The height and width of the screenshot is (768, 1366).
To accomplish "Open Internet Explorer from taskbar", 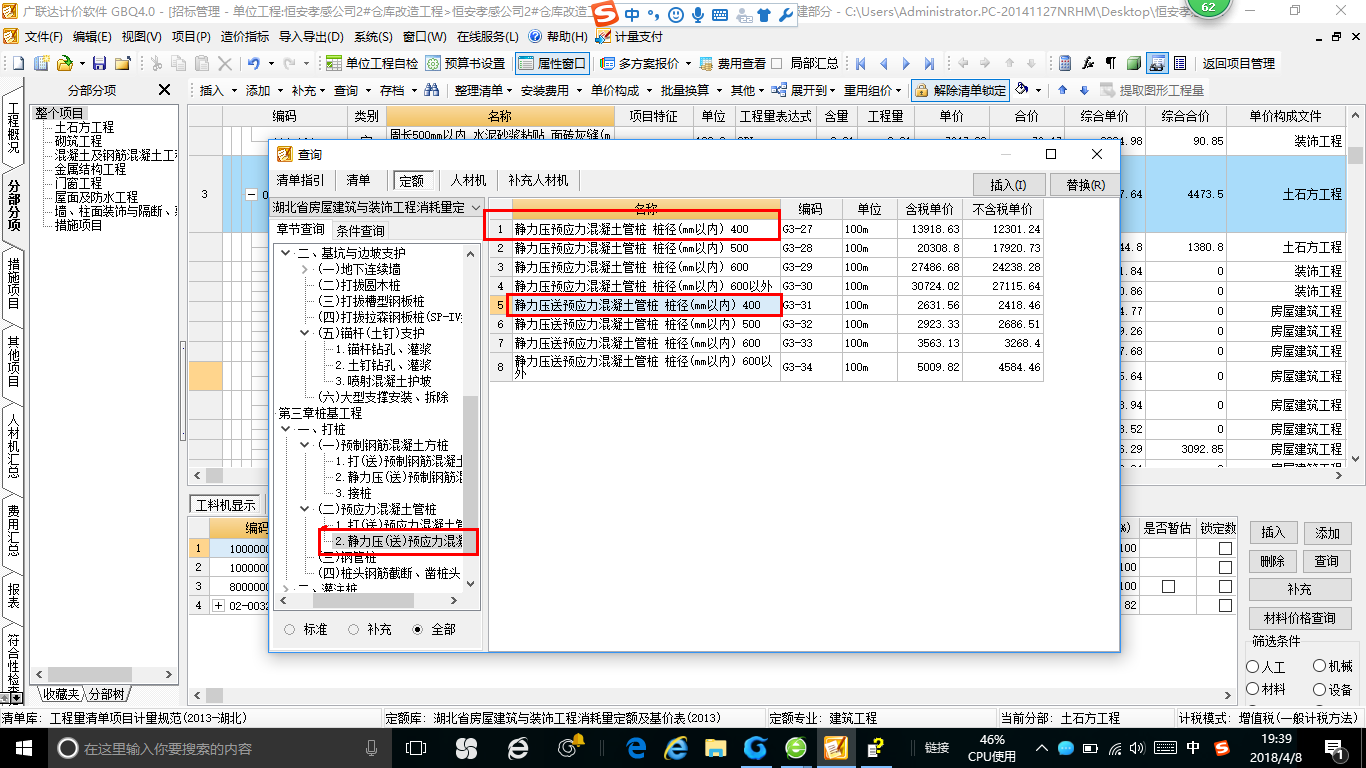I will click(677, 747).
